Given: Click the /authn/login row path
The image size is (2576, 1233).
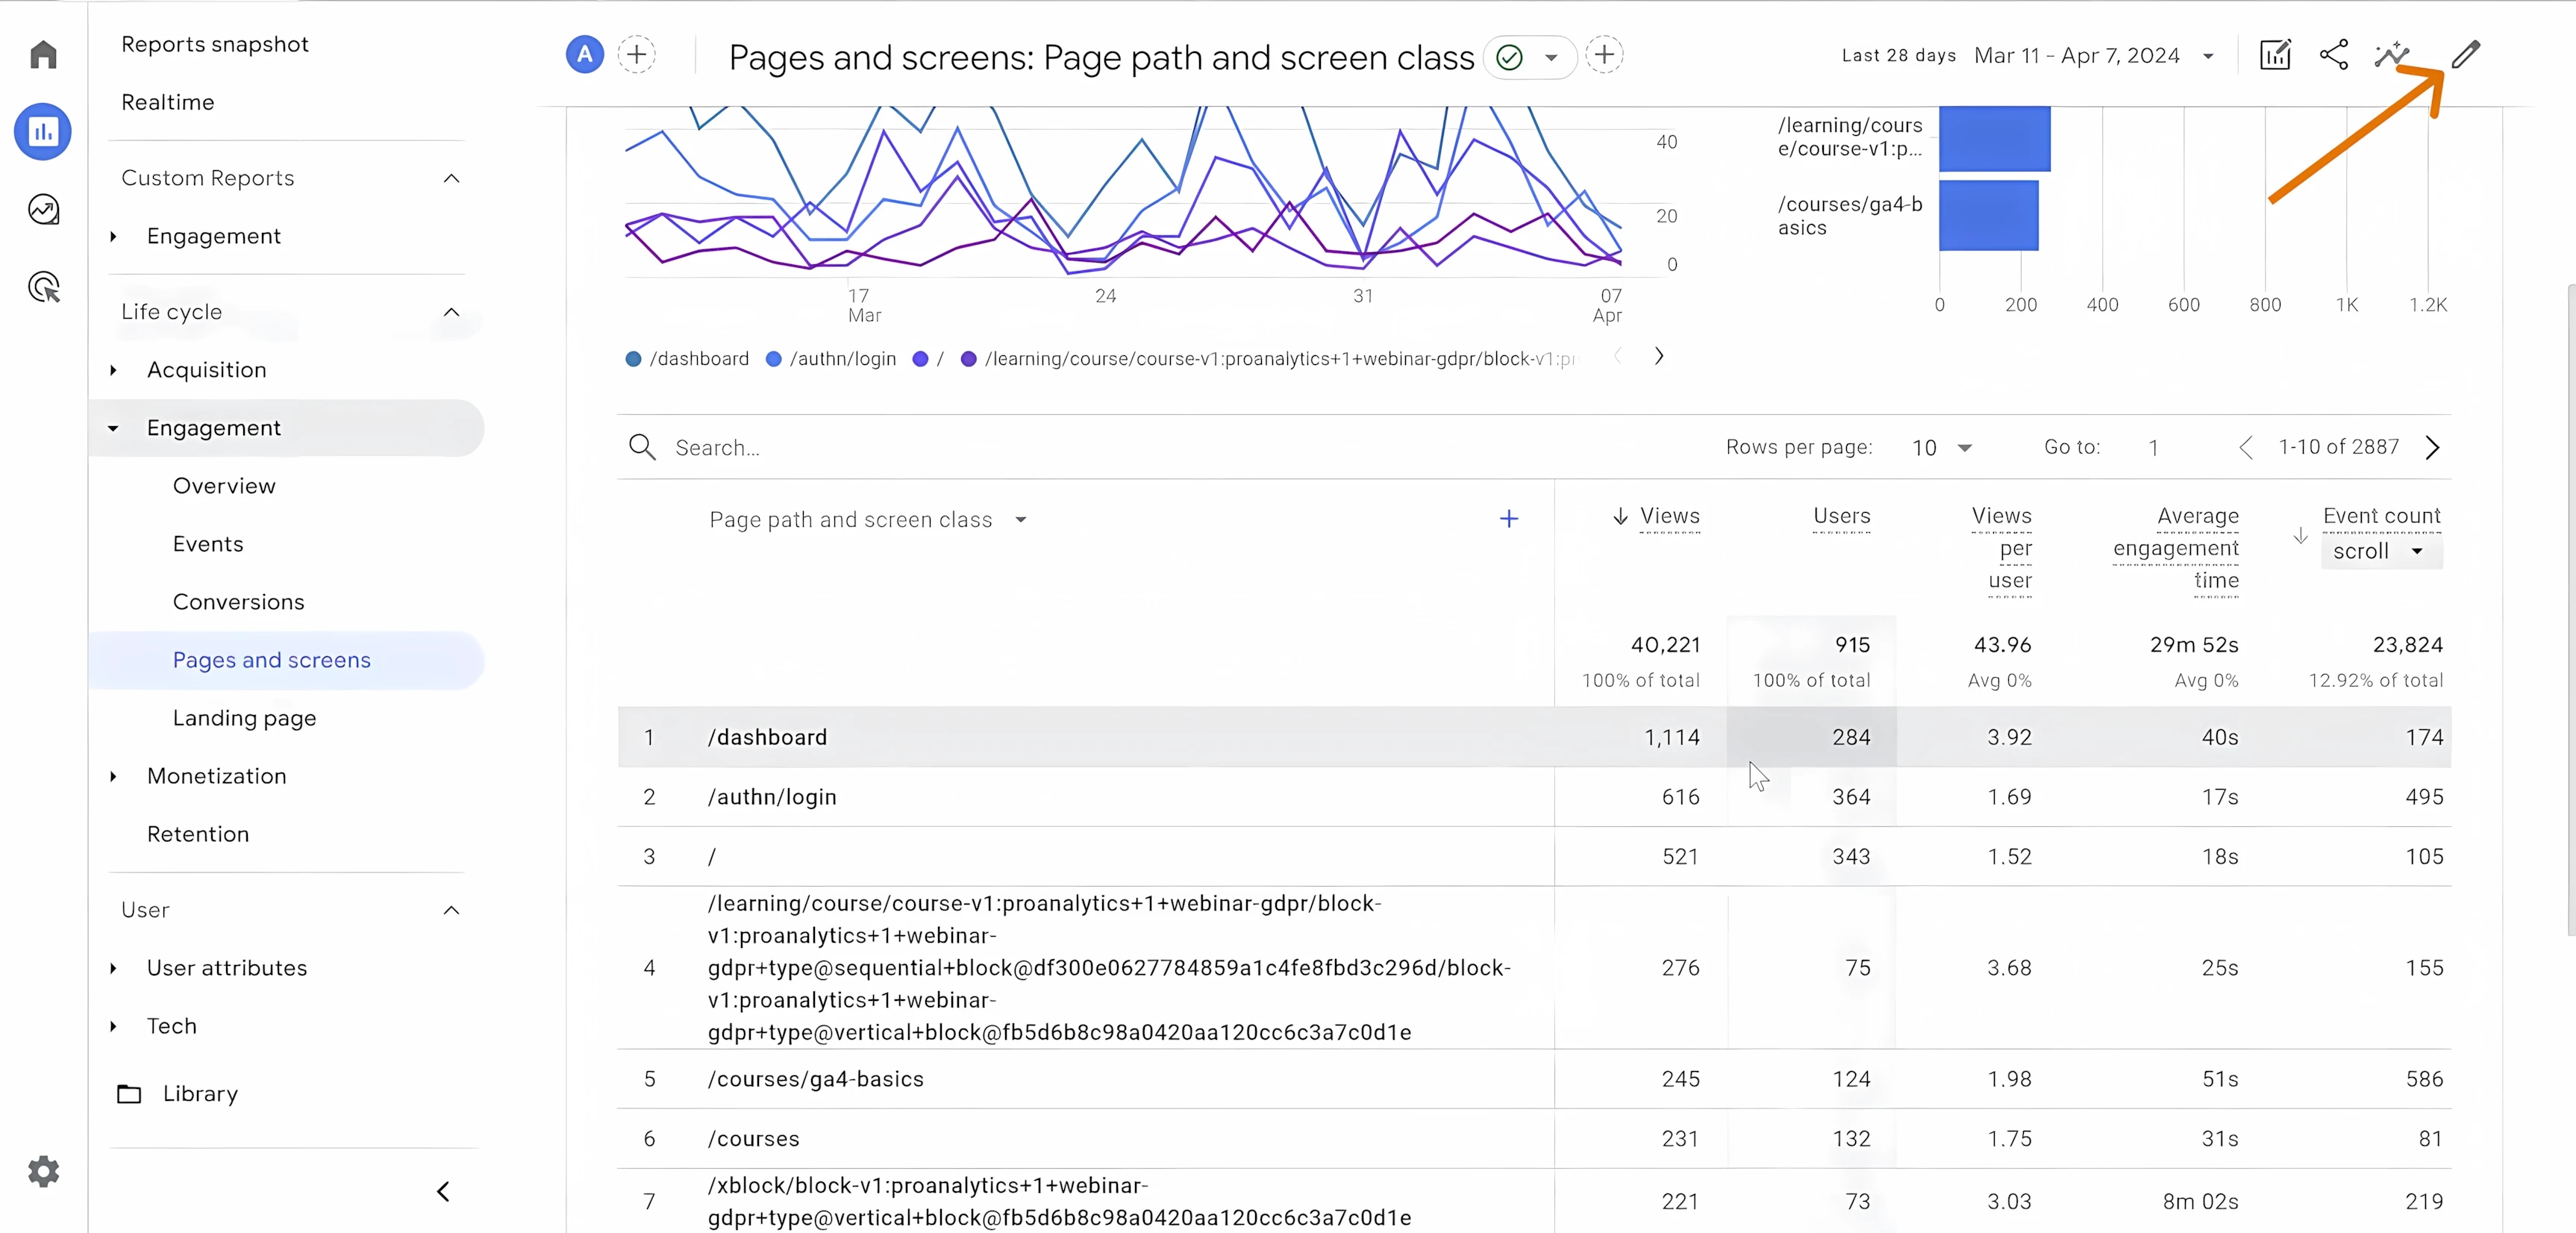Looking at the screenshot, I should (772, 797).
